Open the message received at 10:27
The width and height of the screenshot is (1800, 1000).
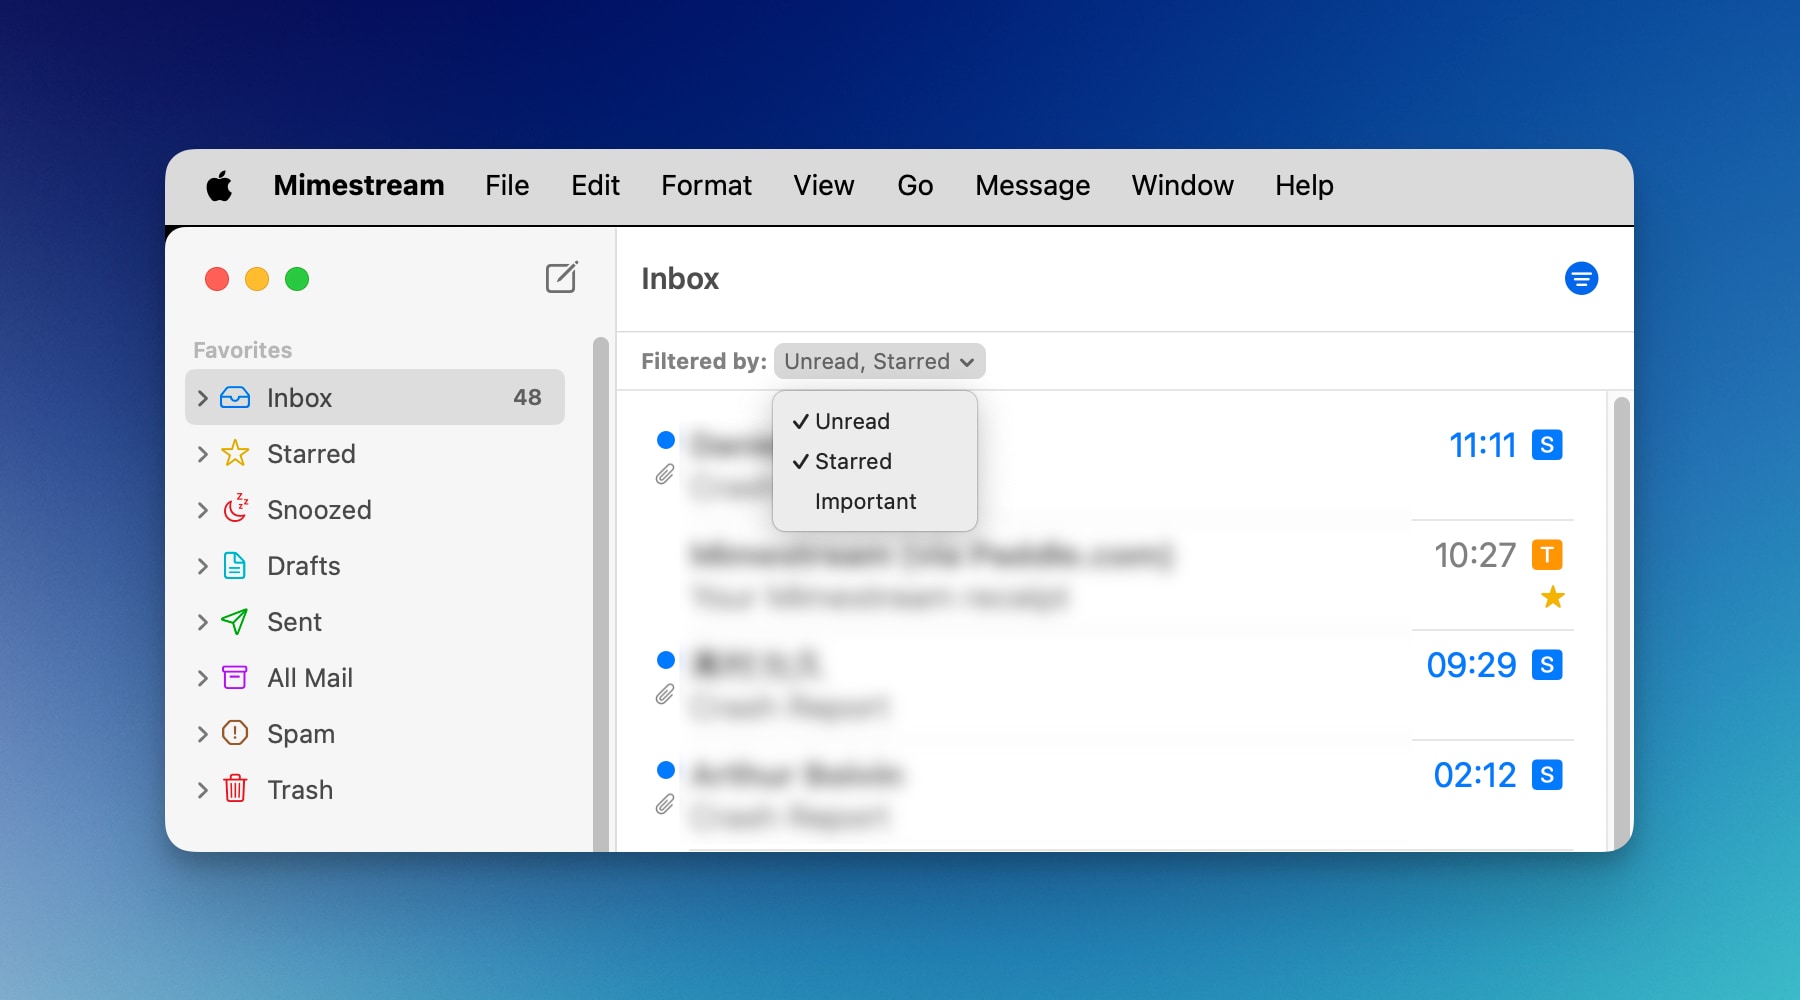(x=1113, y=575)
